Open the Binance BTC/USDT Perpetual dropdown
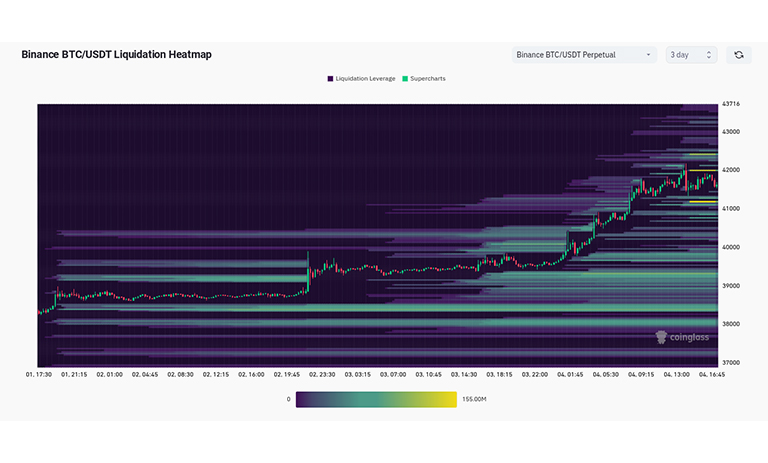Image resolution: width=768 pixels, height=463 pixels. point(584,55)
